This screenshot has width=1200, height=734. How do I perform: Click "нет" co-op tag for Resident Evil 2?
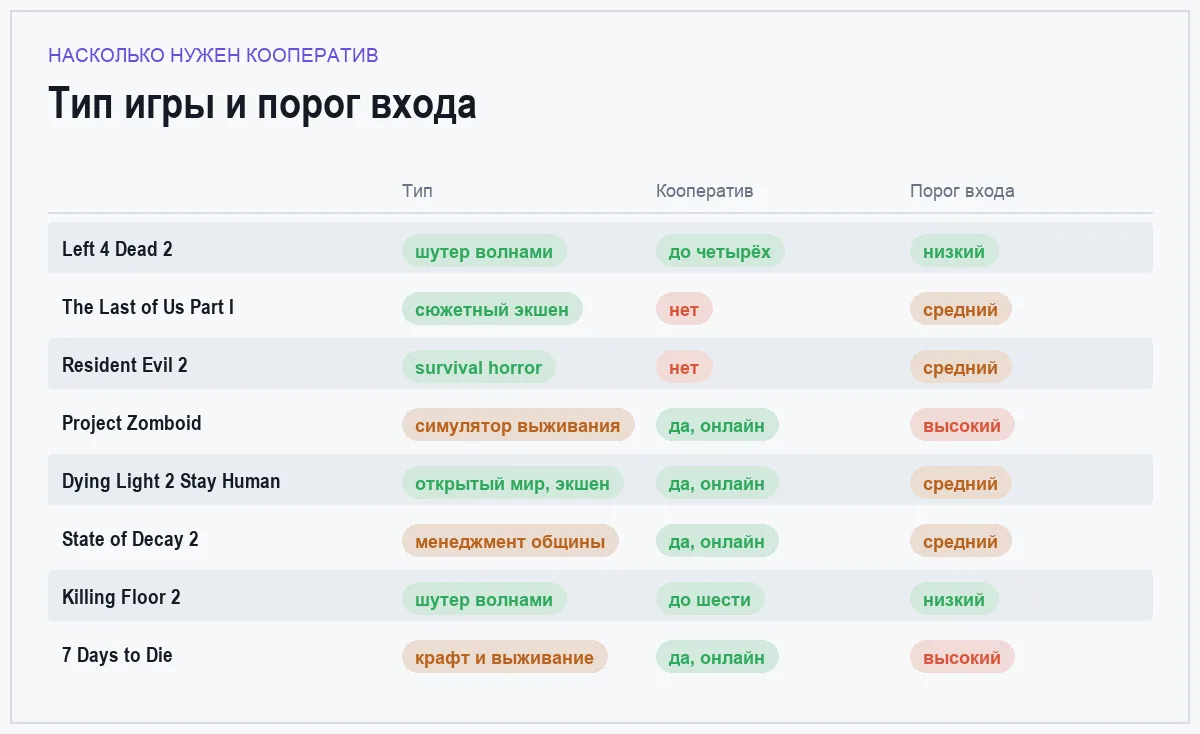684,368
